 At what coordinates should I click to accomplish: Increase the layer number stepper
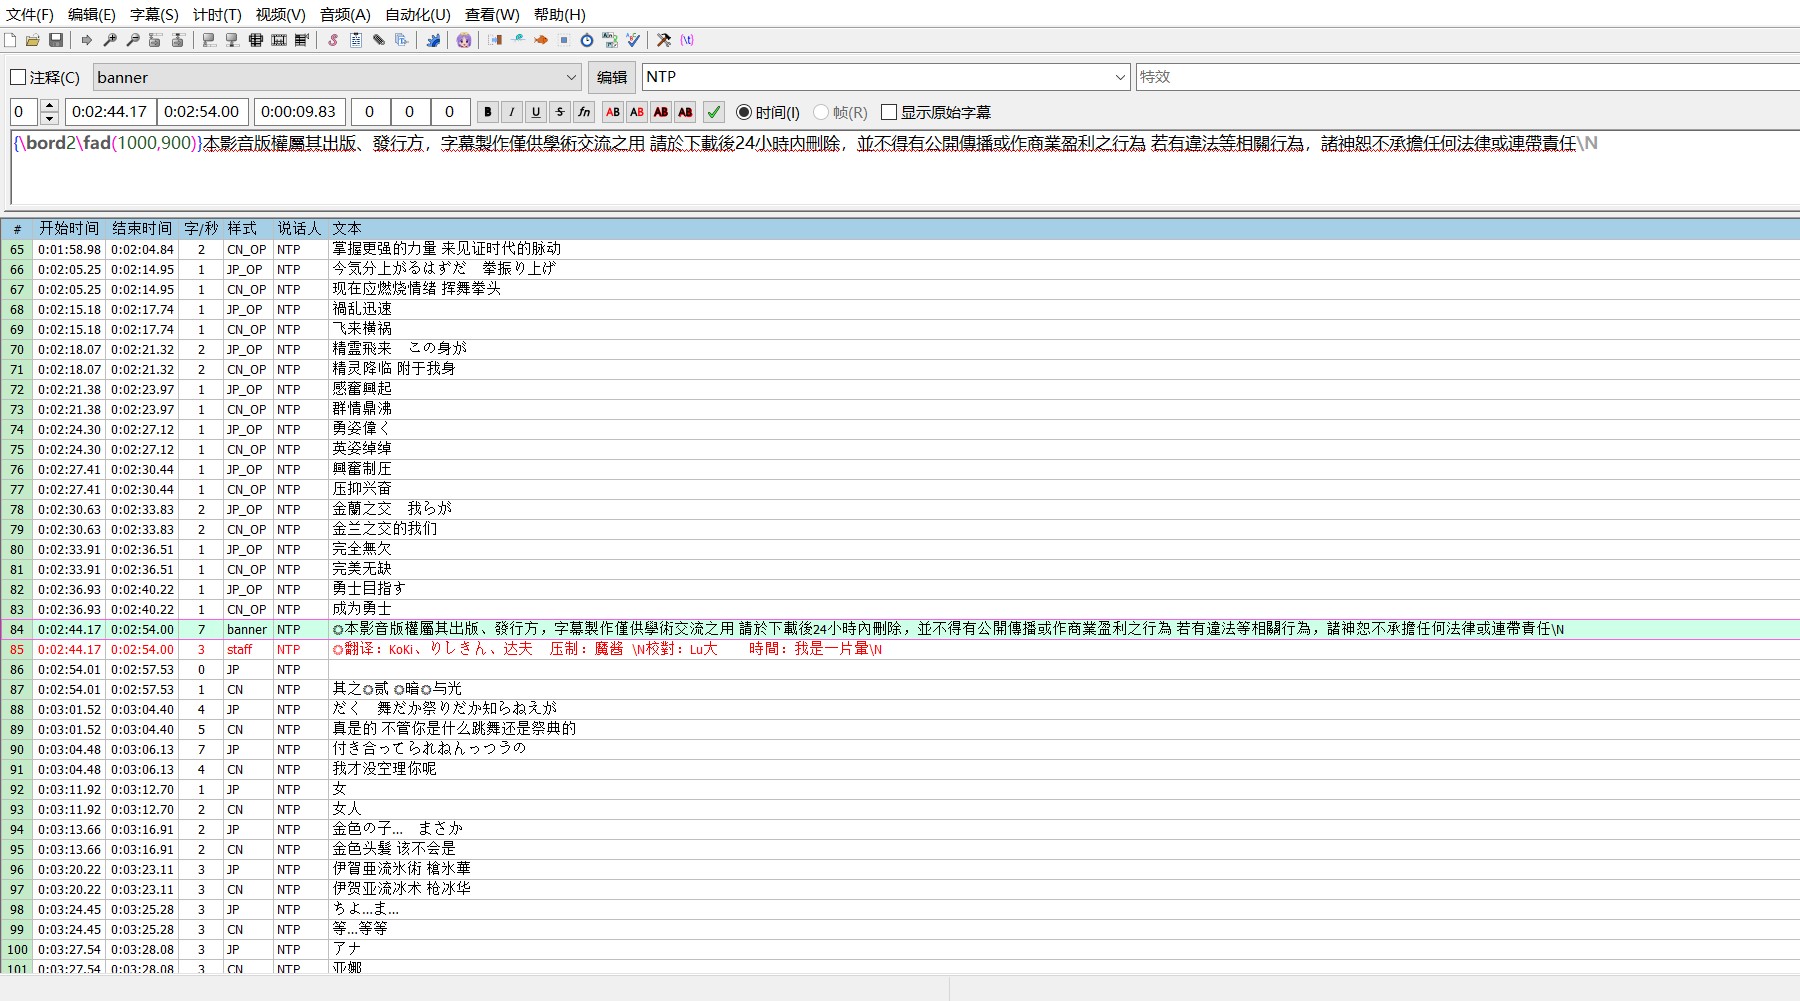pyautogui.click(x=49, y=105)
